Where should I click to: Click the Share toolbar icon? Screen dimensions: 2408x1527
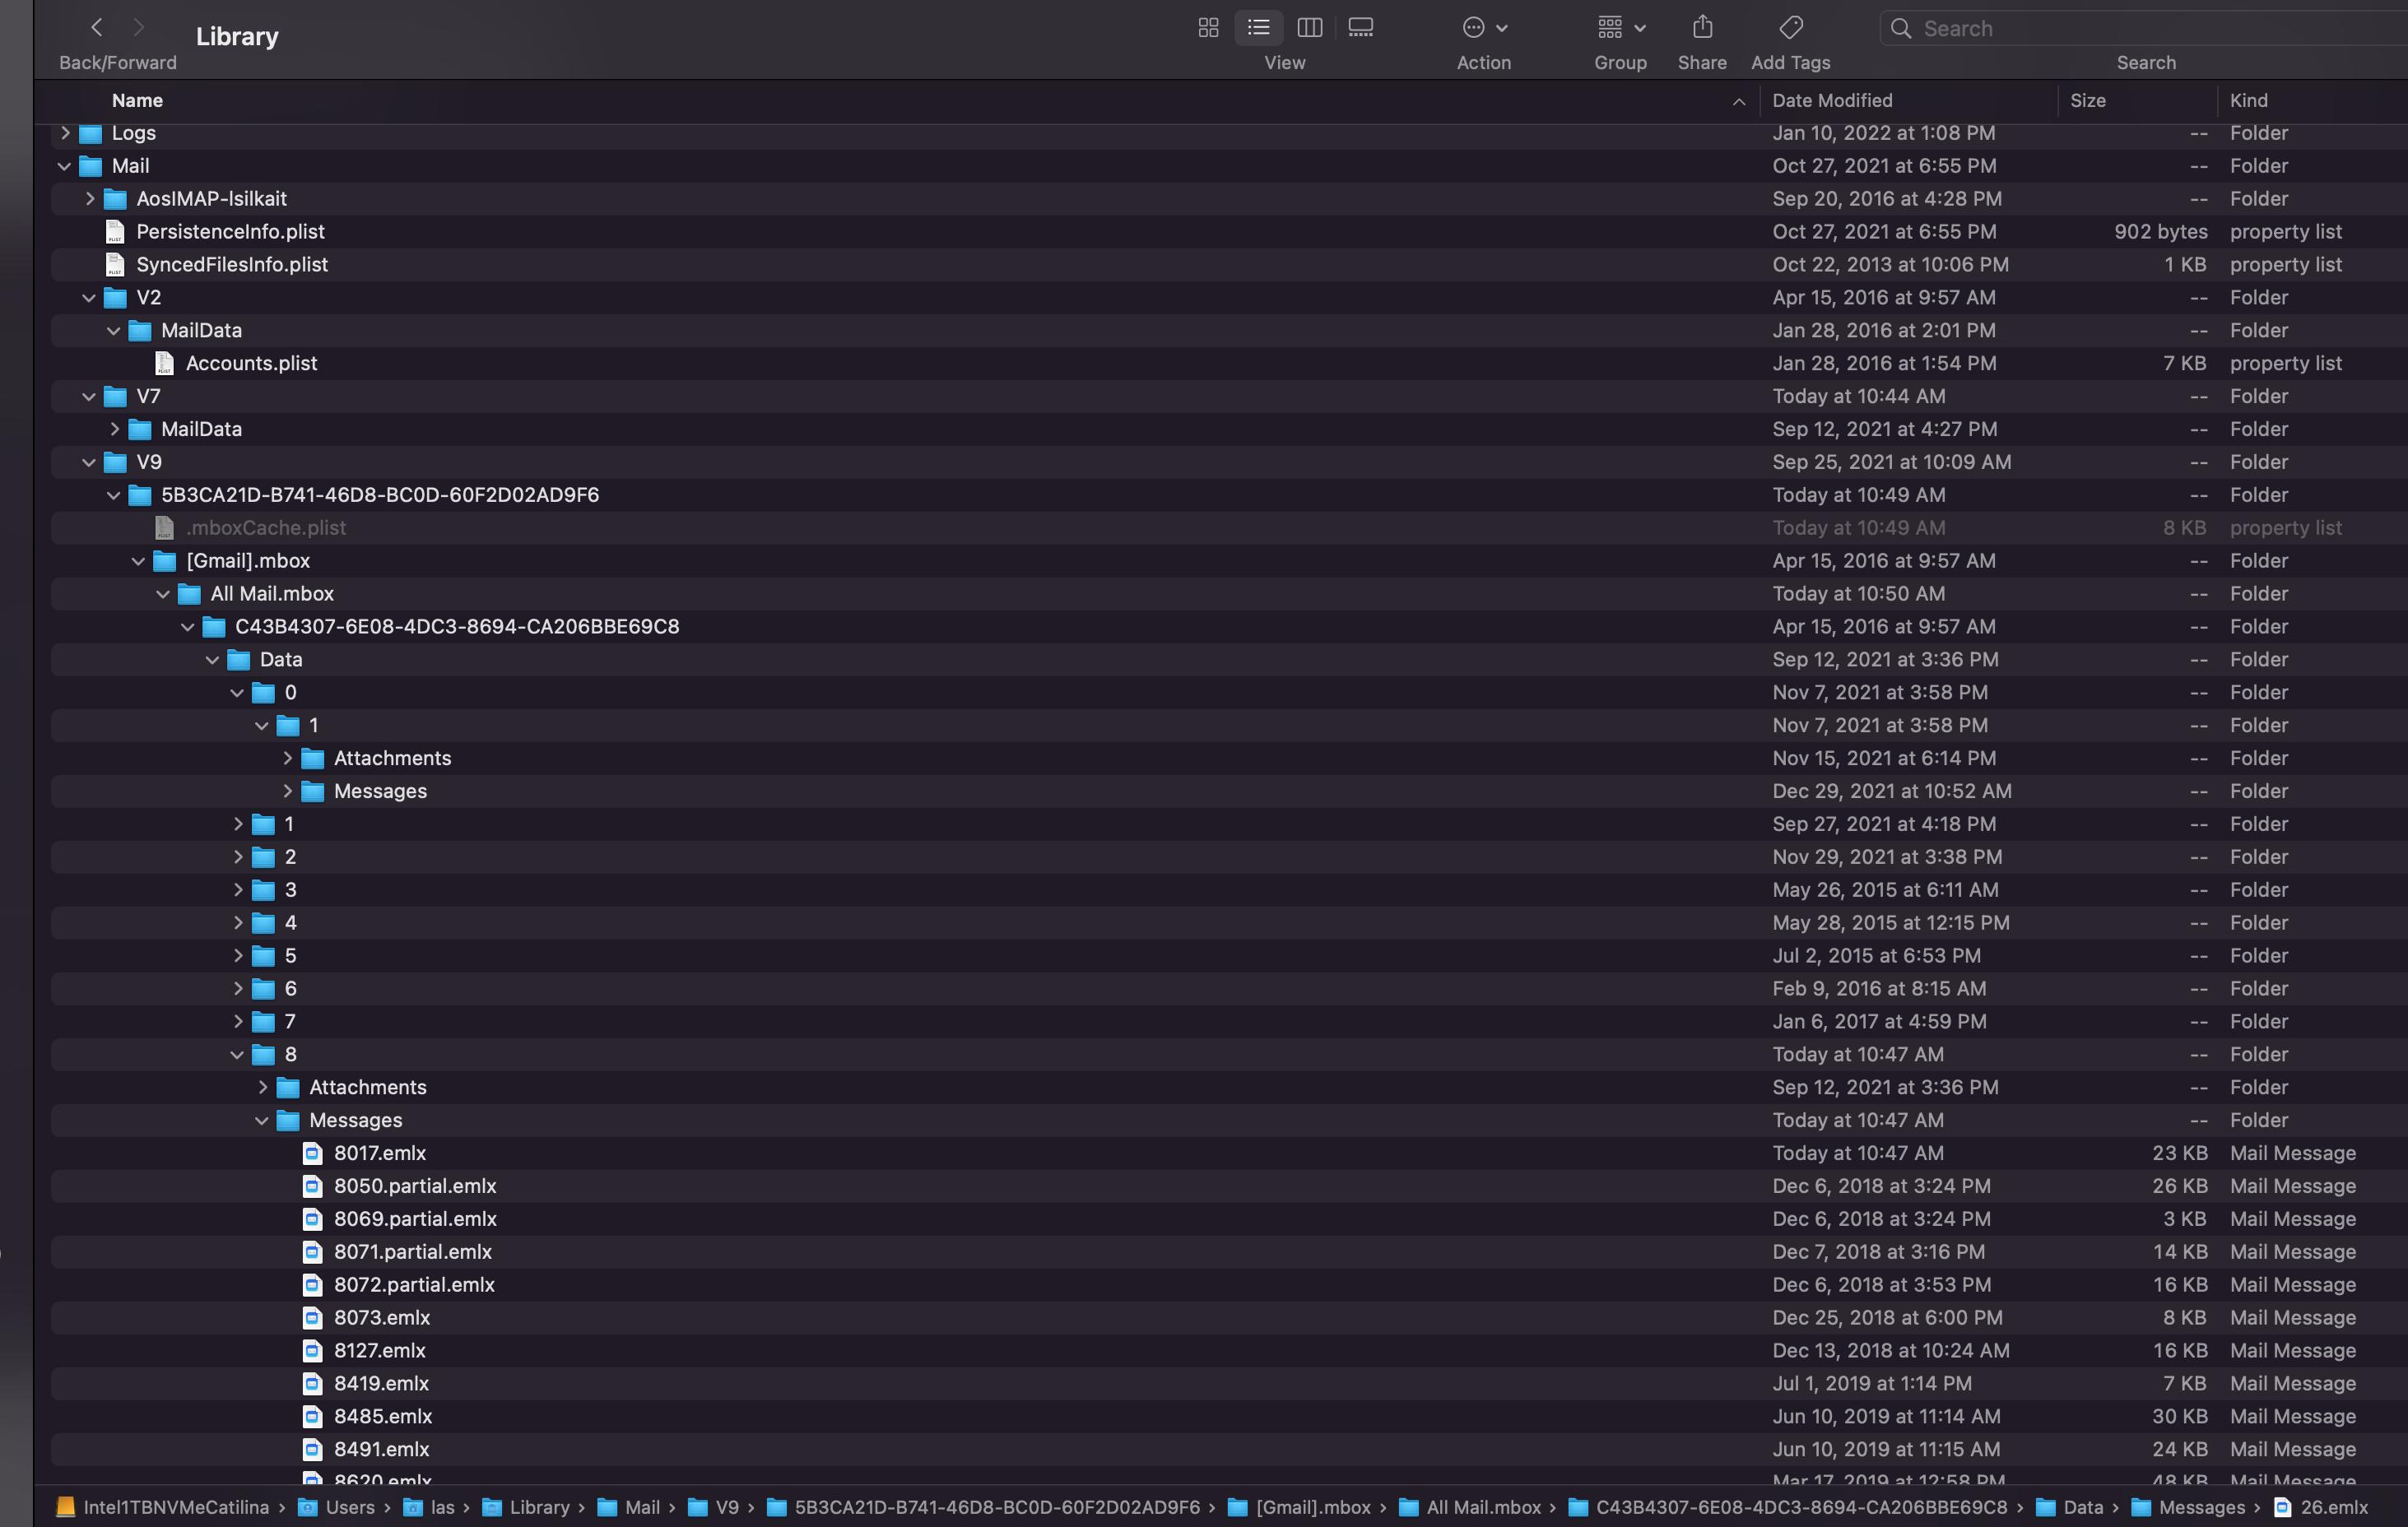pyautogui.click(x=1702, y=28)
